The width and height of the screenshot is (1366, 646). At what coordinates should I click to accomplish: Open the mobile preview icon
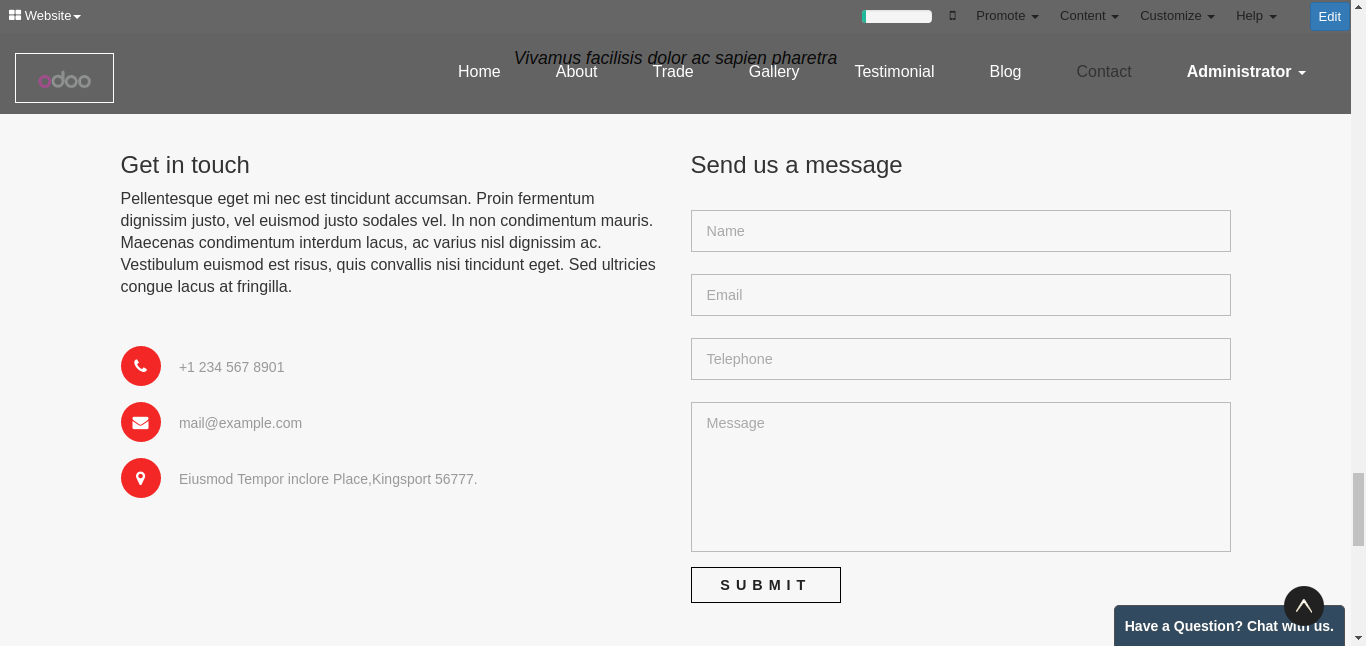point(952,16)
